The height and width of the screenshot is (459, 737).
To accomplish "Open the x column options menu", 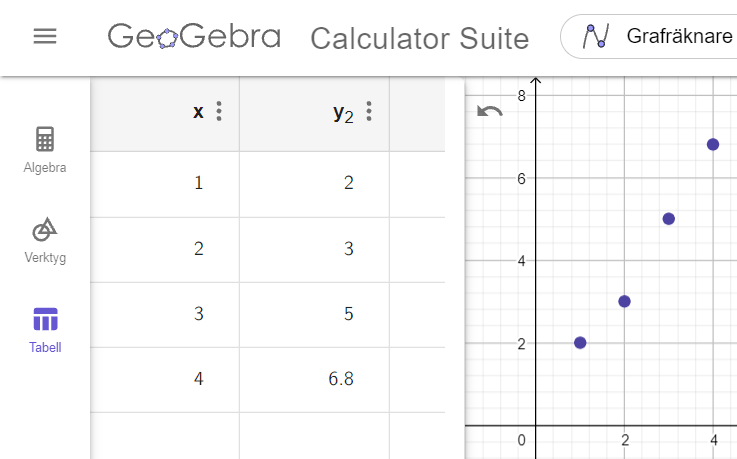I will pyautogui.click(x=219, y=112).
